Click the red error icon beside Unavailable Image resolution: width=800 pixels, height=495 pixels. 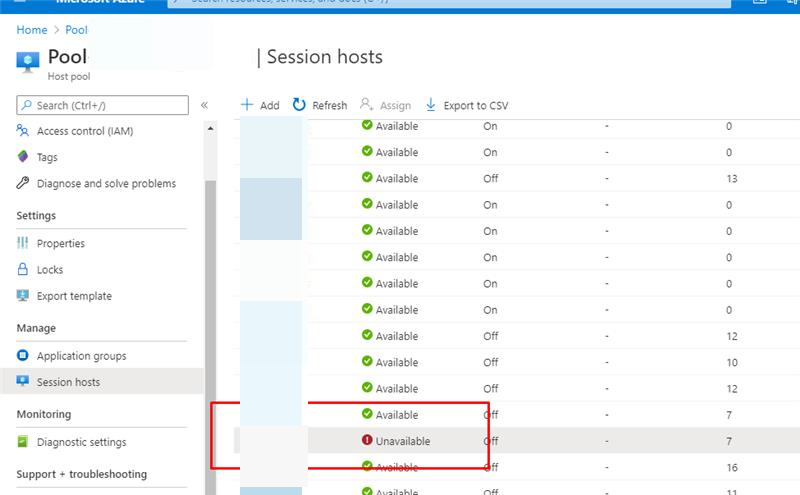367,439
